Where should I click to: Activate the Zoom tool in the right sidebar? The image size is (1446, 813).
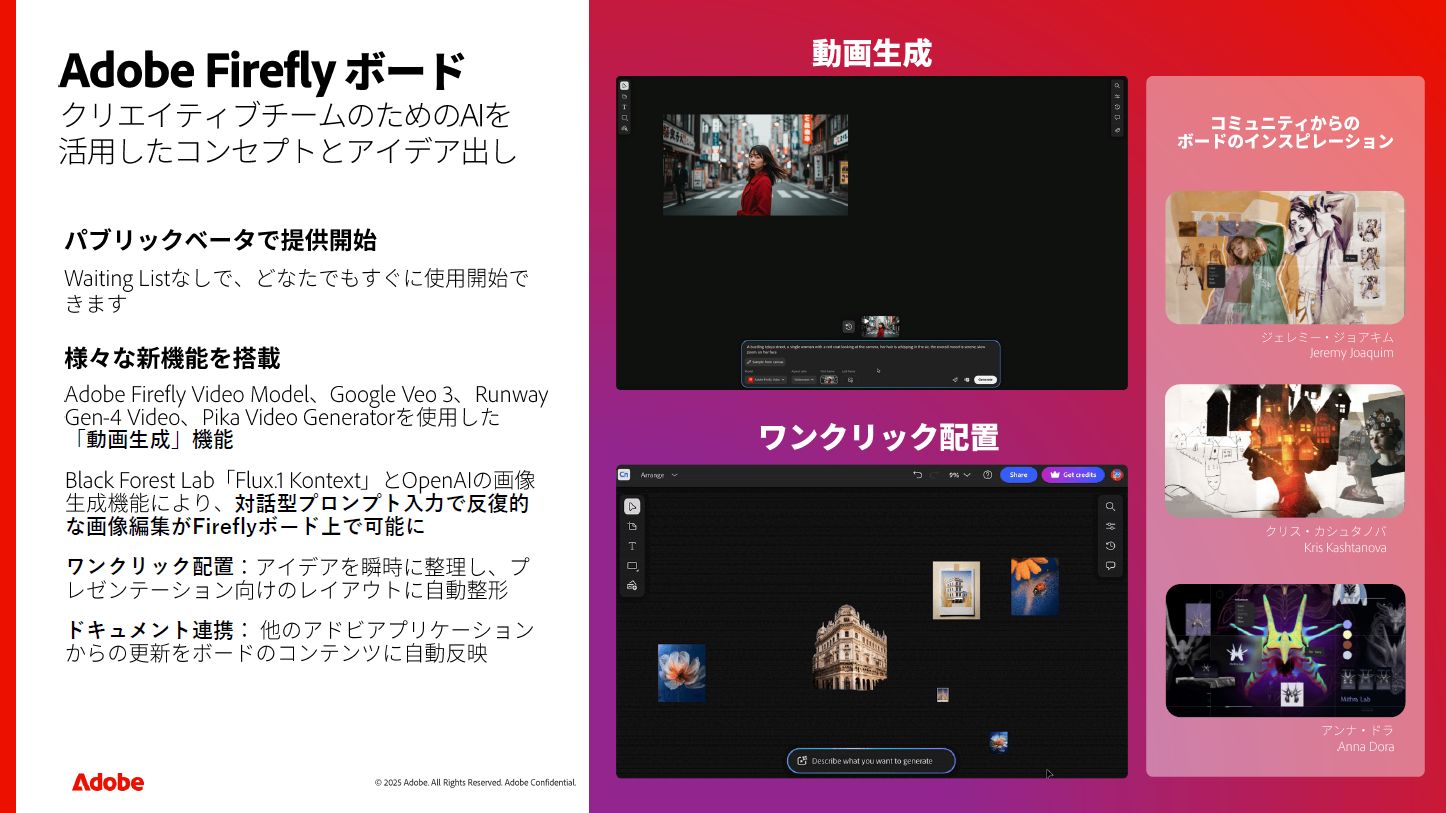1111,507
